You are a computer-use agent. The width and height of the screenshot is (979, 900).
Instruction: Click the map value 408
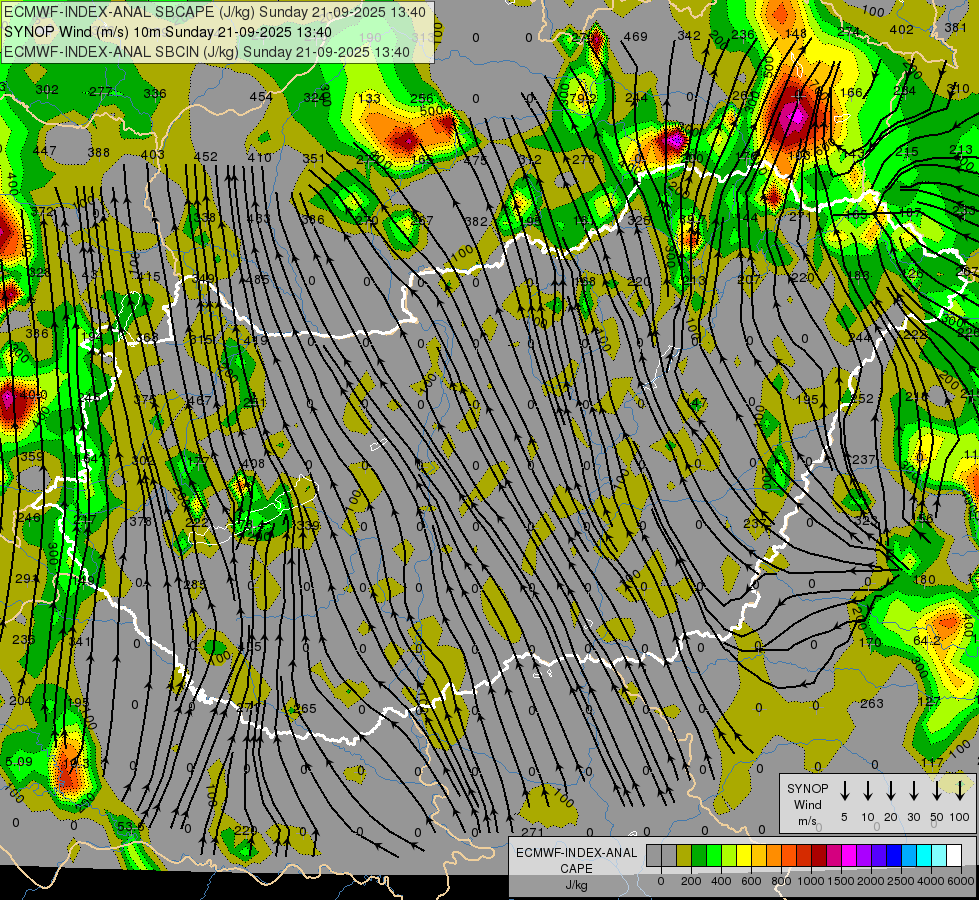click(253, 463)
